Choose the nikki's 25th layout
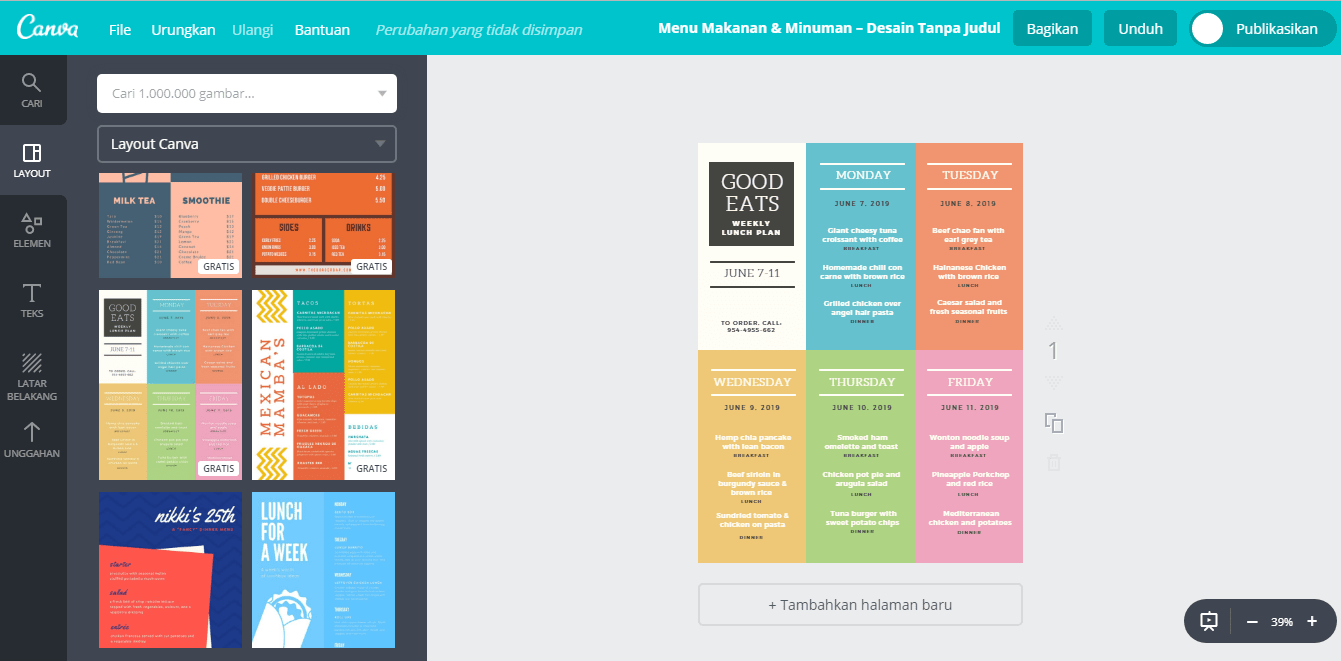The width and height of the screenshot is (1341, 661). click(170, 569)
